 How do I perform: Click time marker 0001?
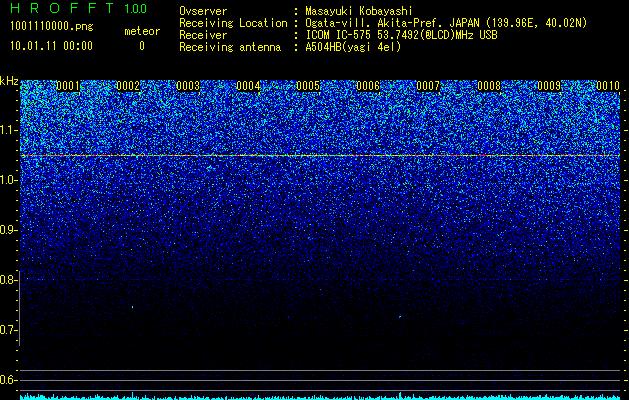coord(68,86)
